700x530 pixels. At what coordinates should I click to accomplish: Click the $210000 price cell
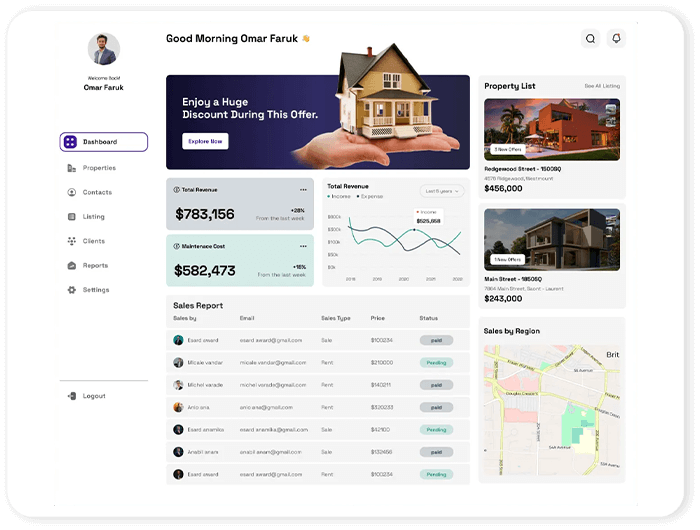pos(382,363)
